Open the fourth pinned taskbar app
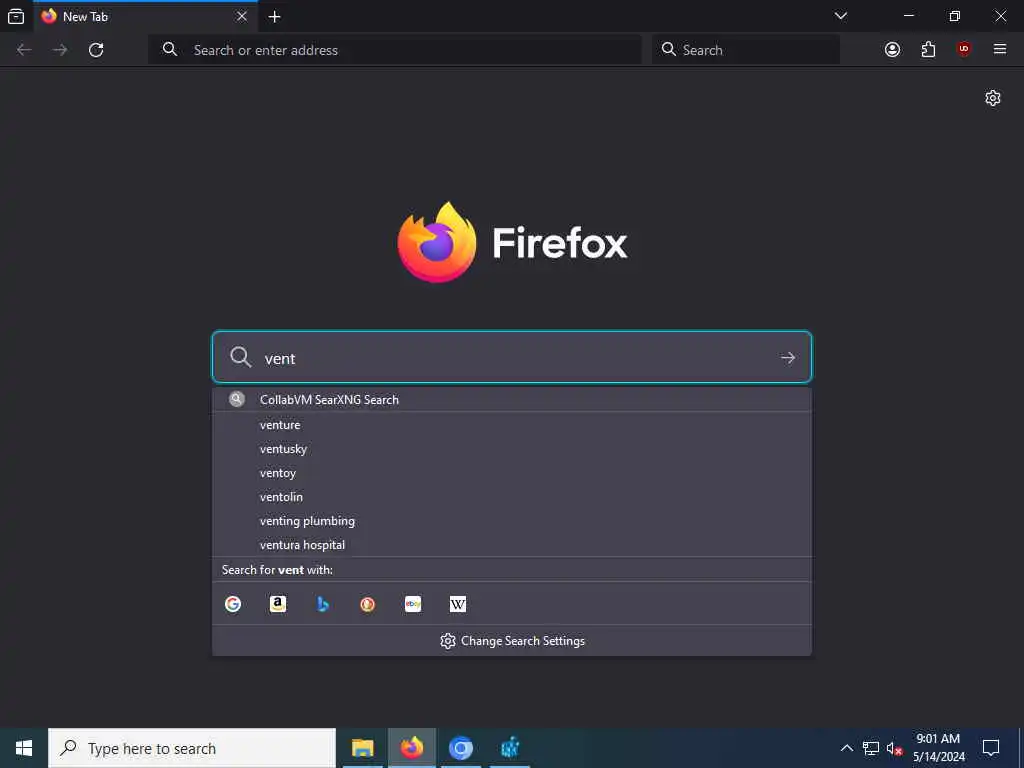This screenshot has width=1024, height=768. (509, 748)
